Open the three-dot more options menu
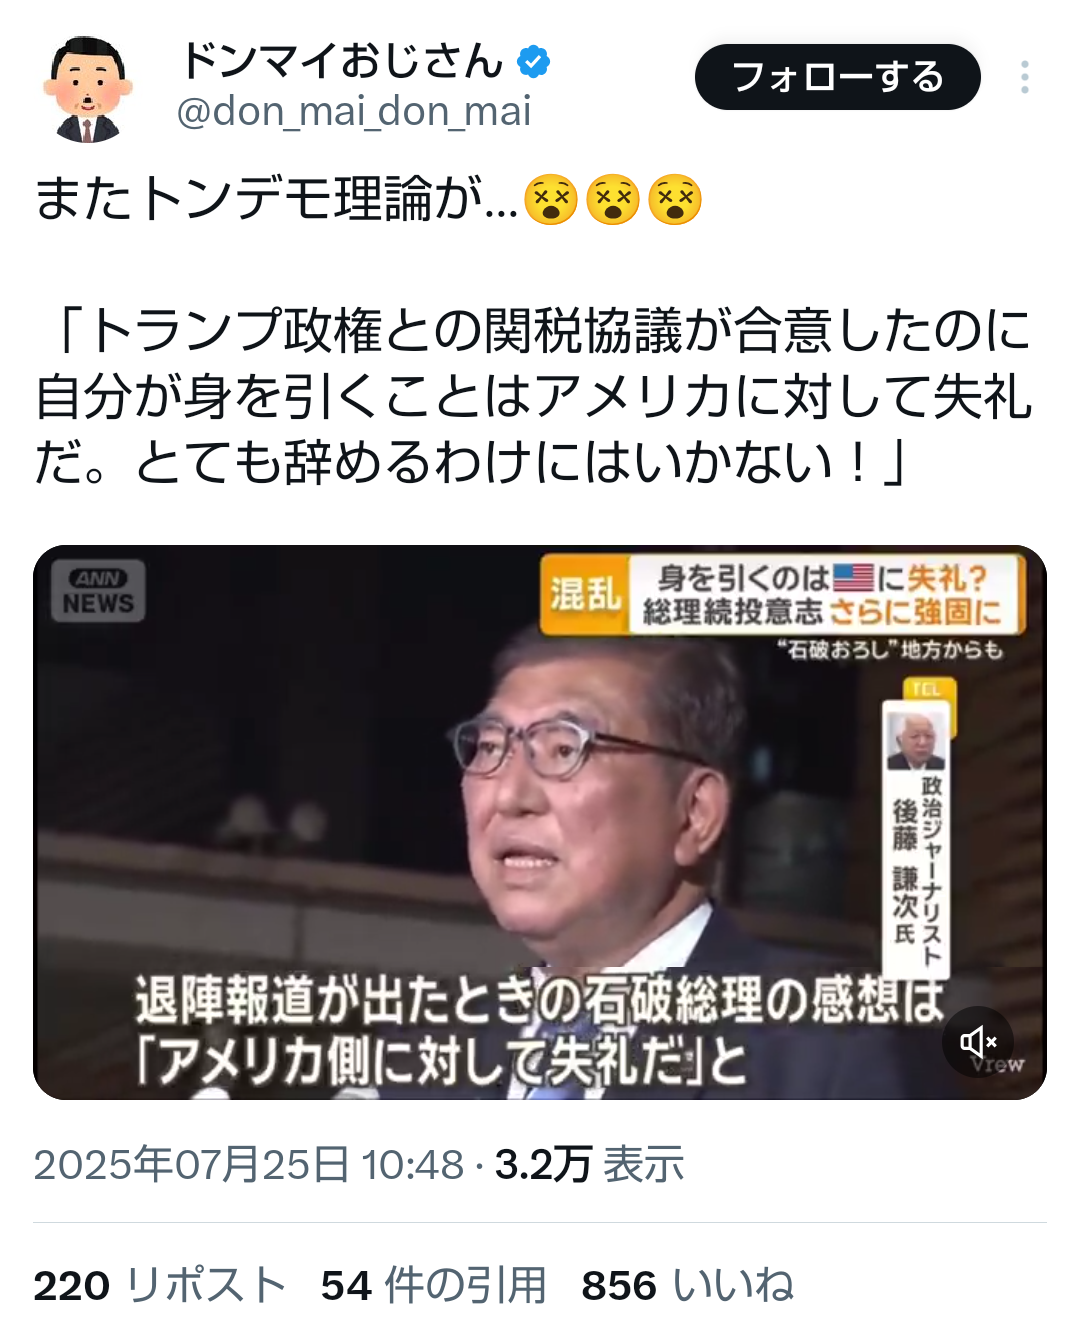 pyautogui.click(x=1025, y=77)
